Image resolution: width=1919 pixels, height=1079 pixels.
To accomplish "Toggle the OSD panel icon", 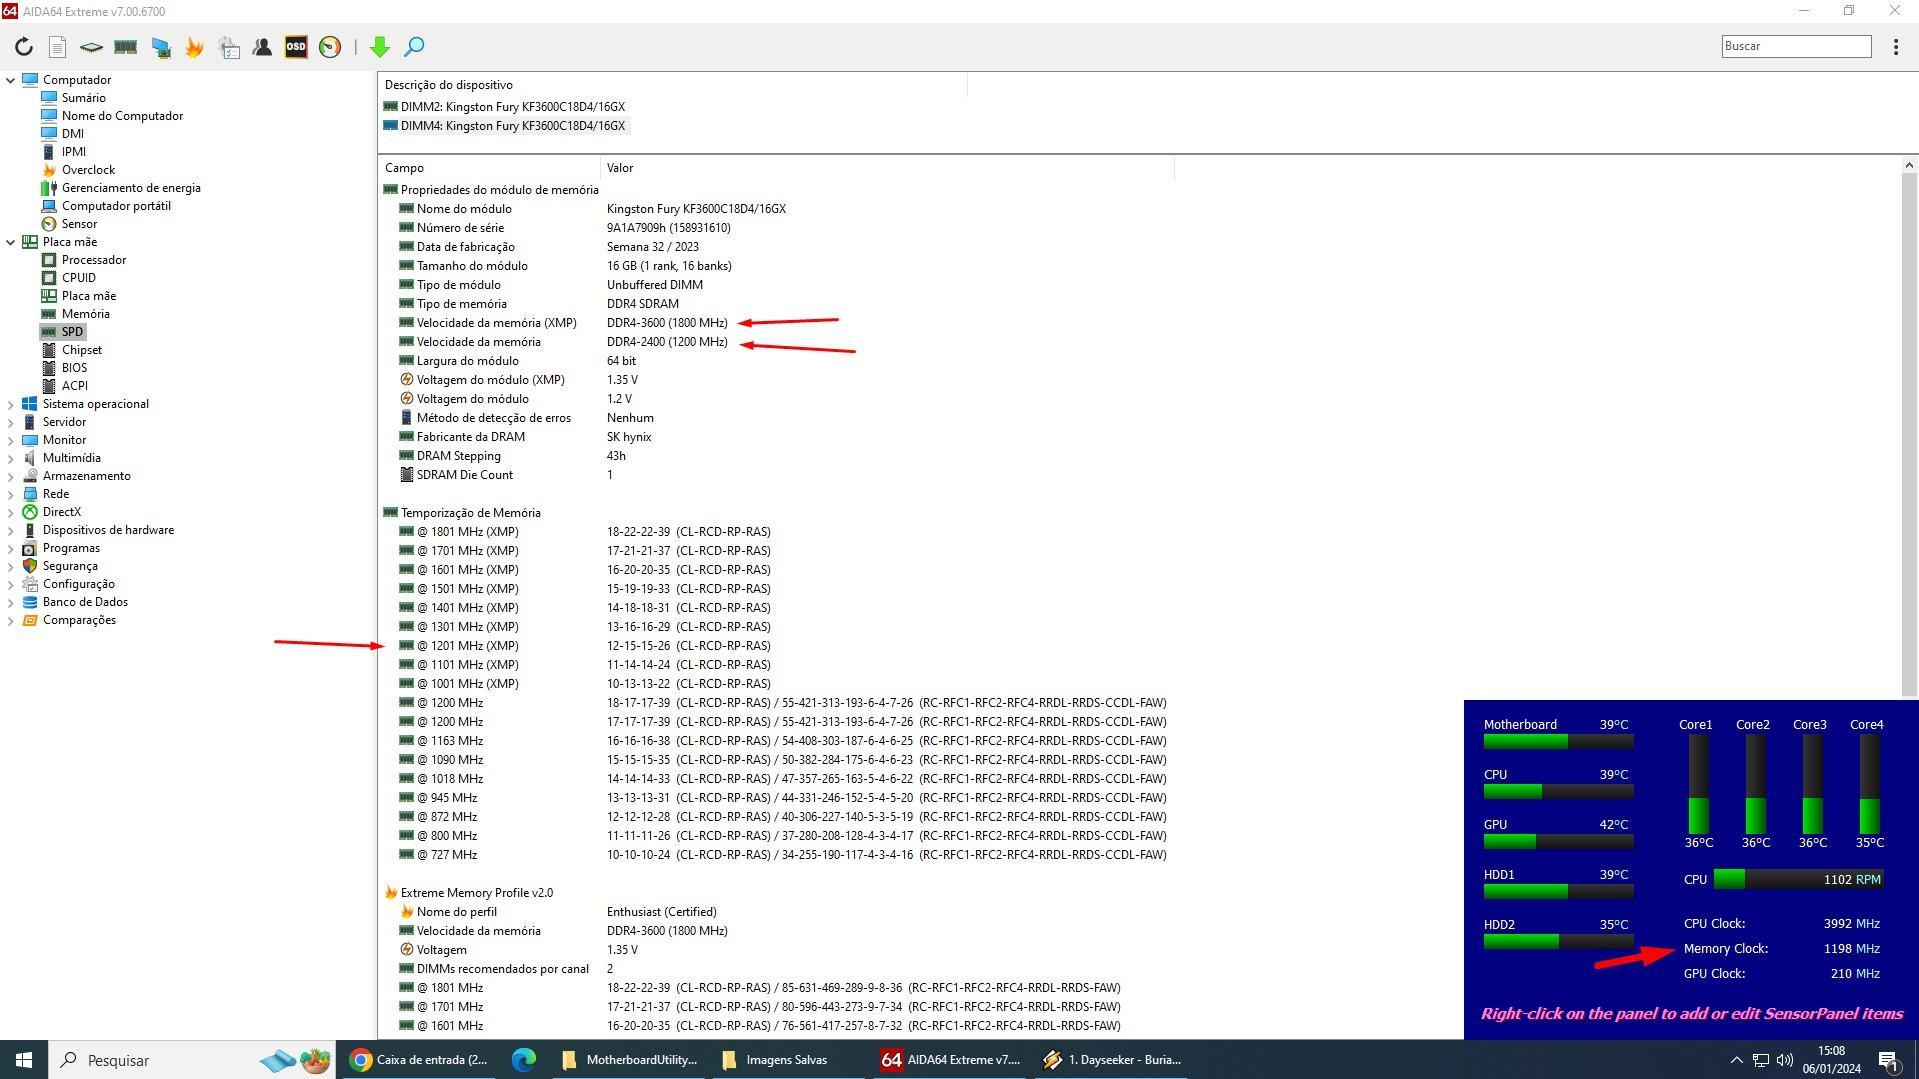I will pos(296,47).
